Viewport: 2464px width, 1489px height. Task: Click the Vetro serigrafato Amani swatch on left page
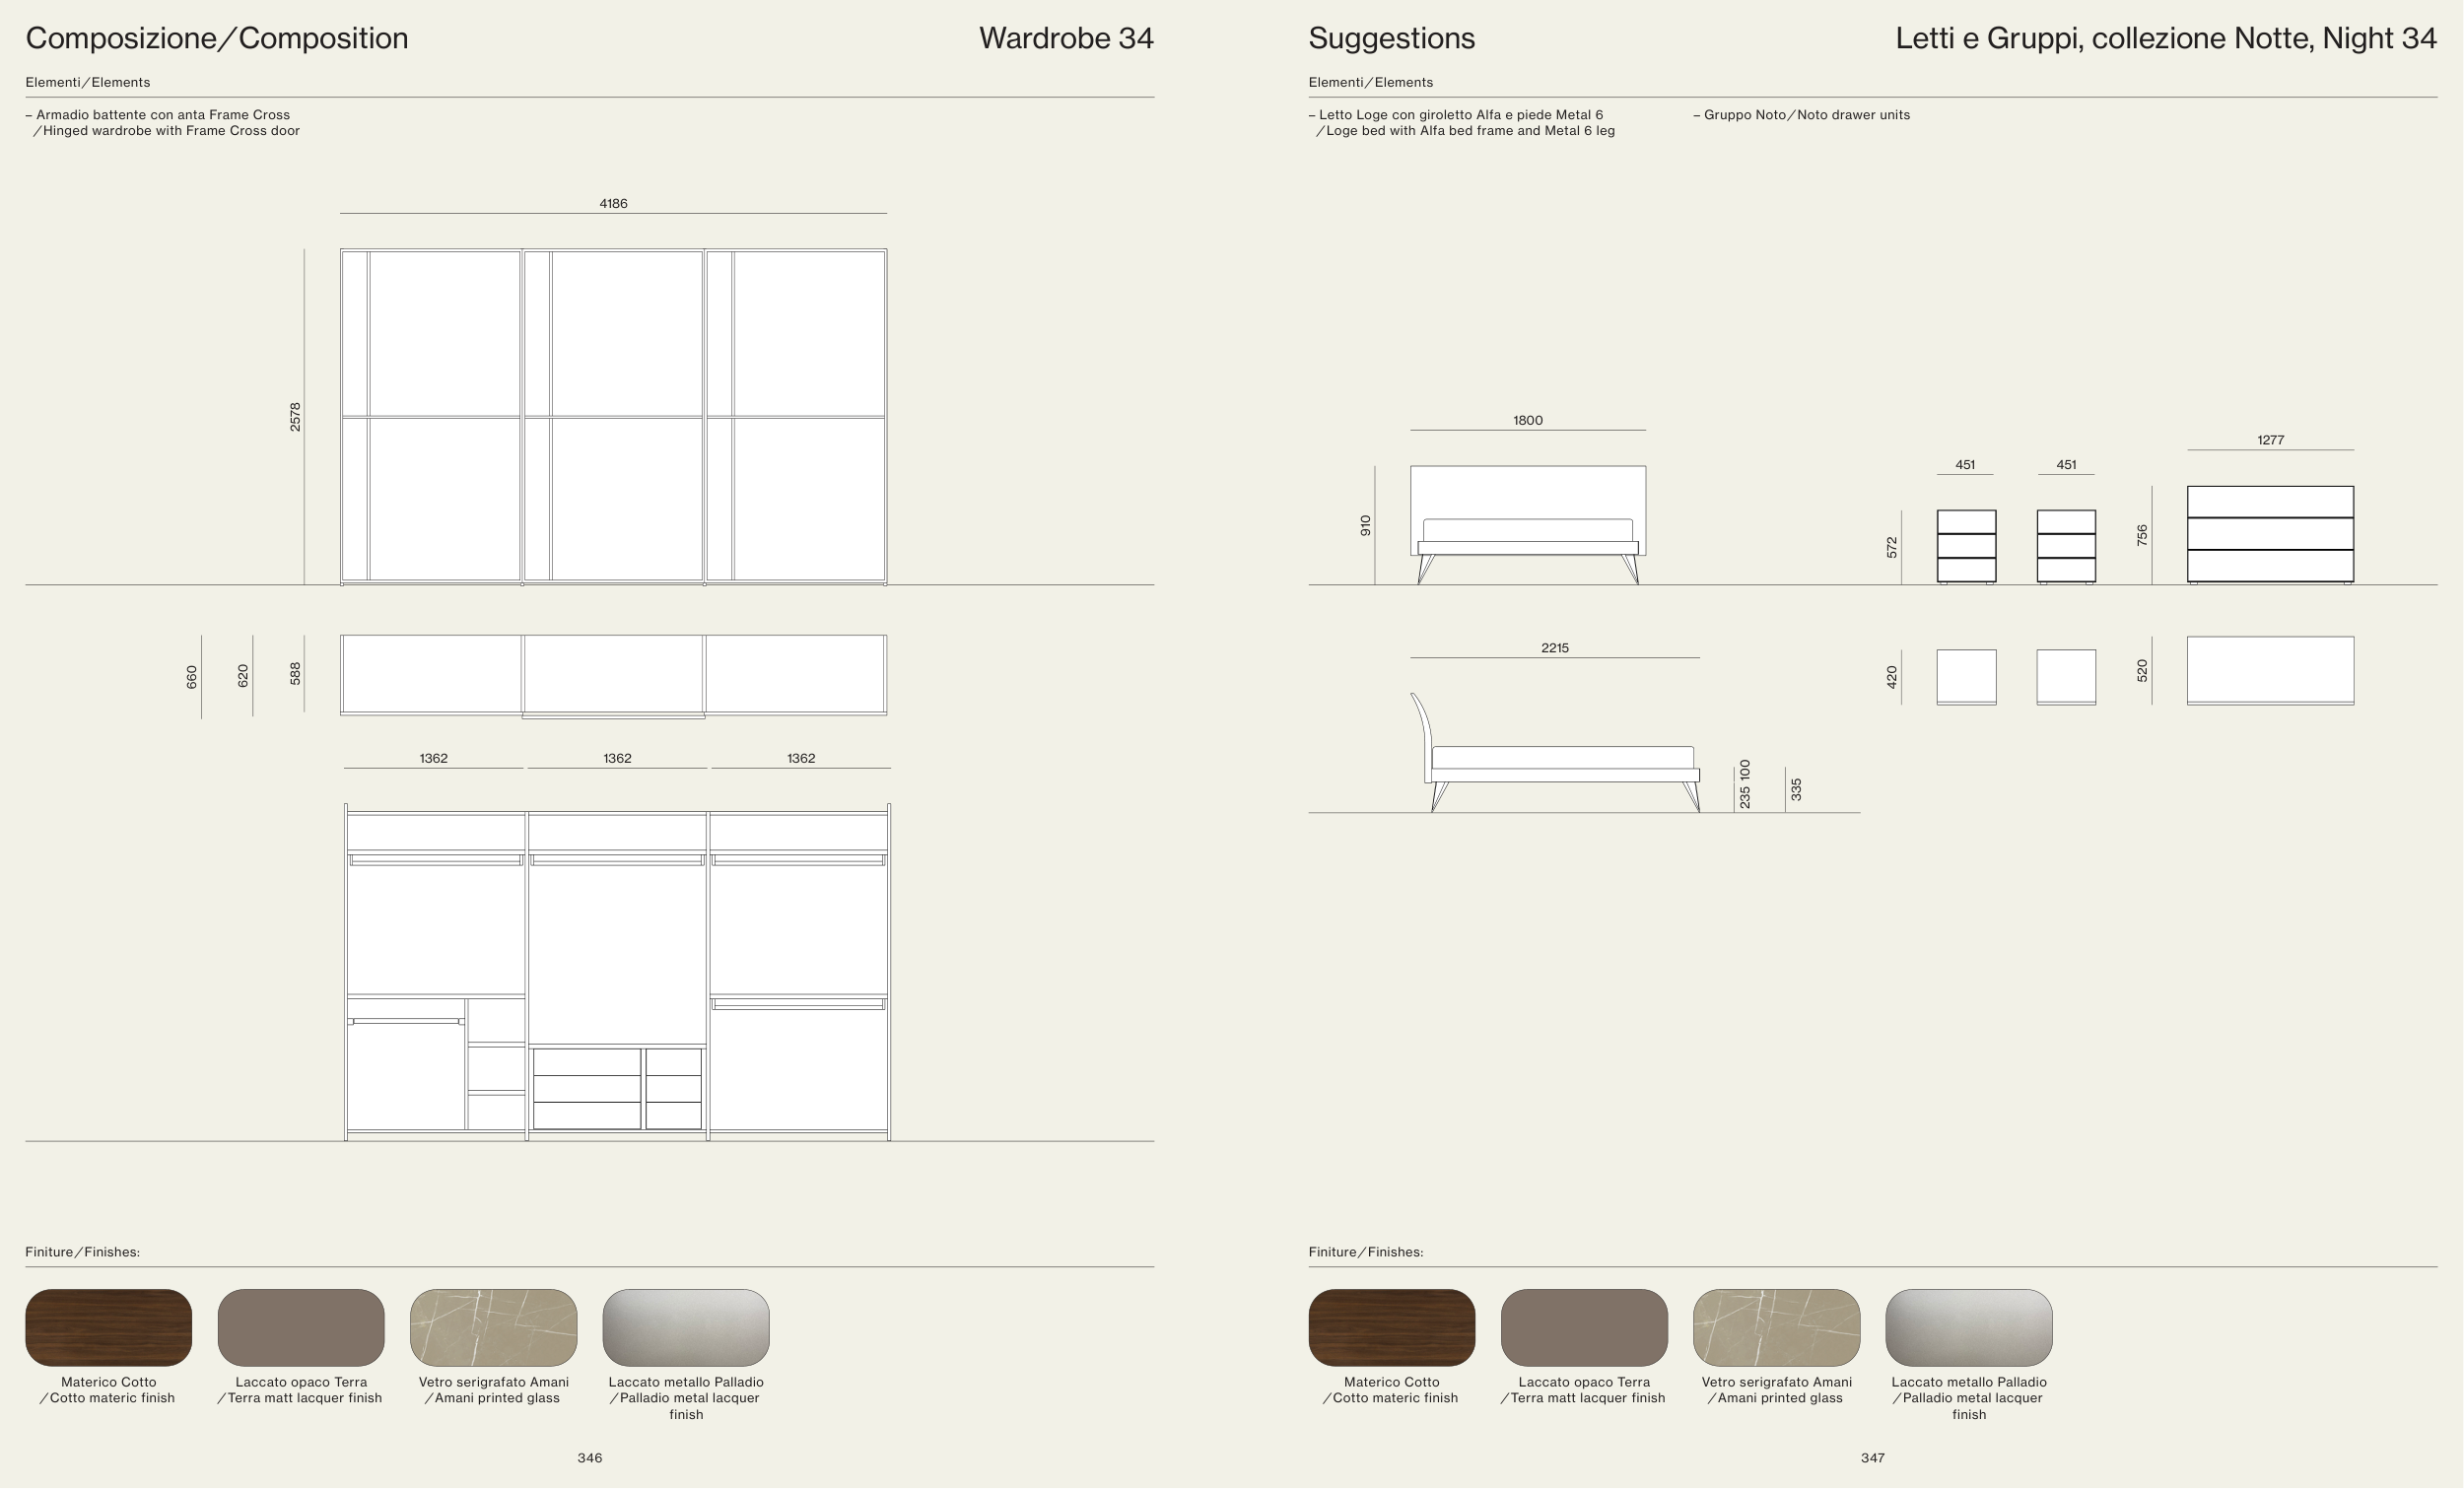493,1327
